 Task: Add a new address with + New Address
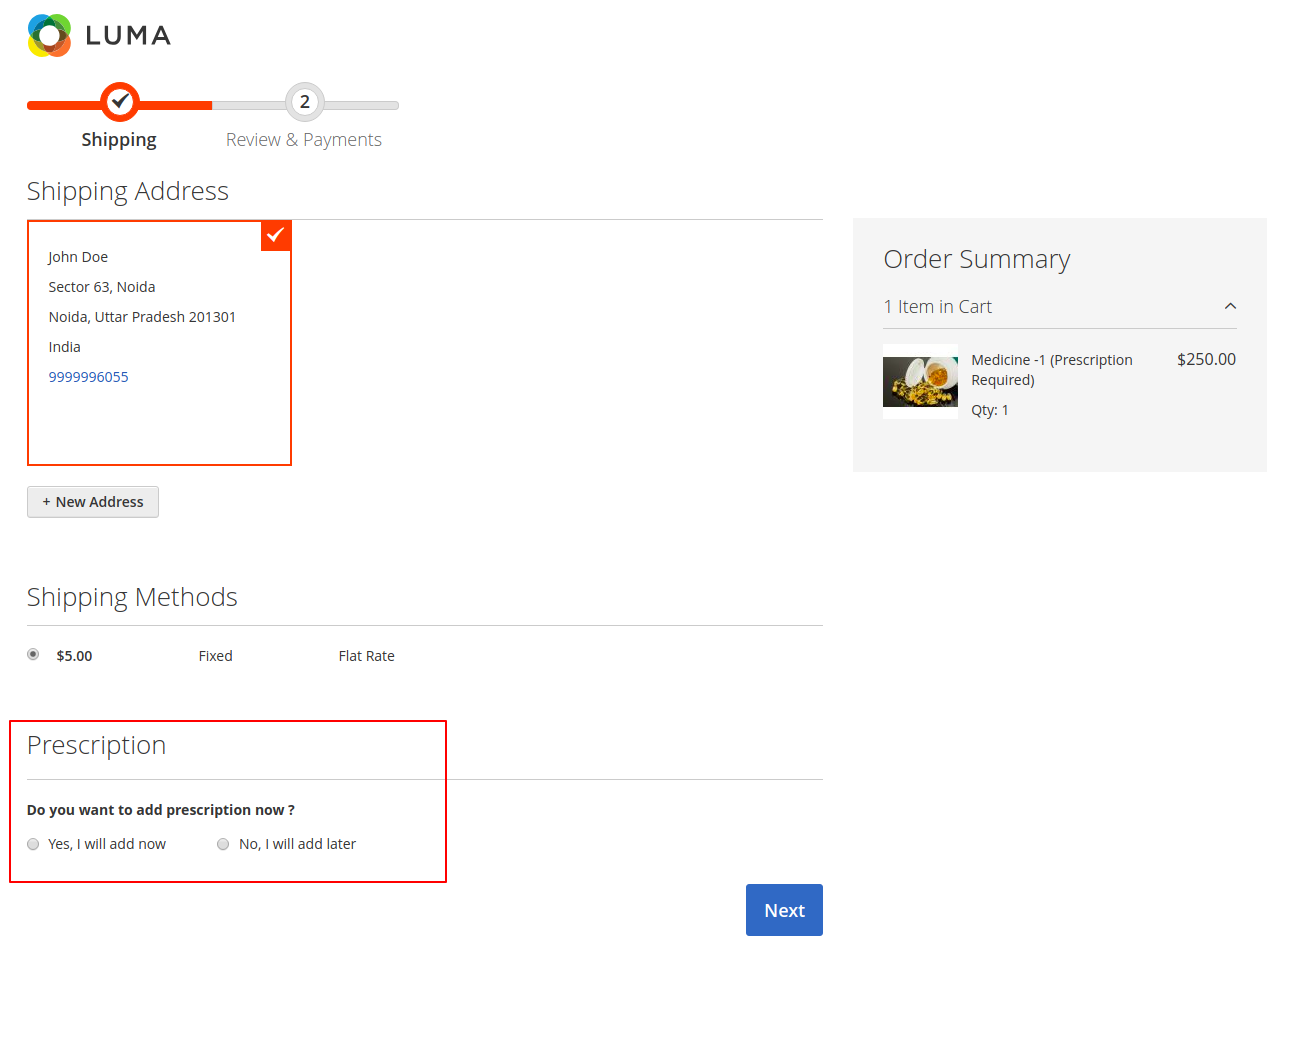point(93,502)
